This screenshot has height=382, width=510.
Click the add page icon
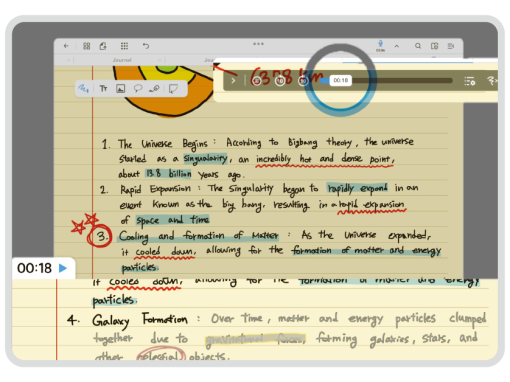pyautogui.click(x=103, y=46)
